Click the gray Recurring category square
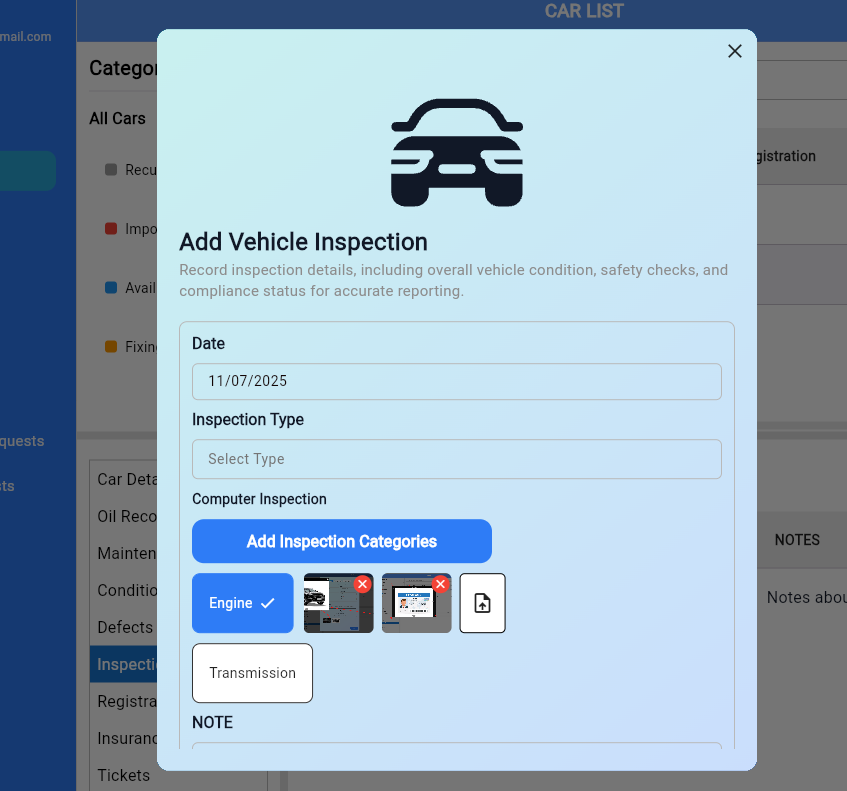Screen dimensions: 847x791 tap(111, 170)
